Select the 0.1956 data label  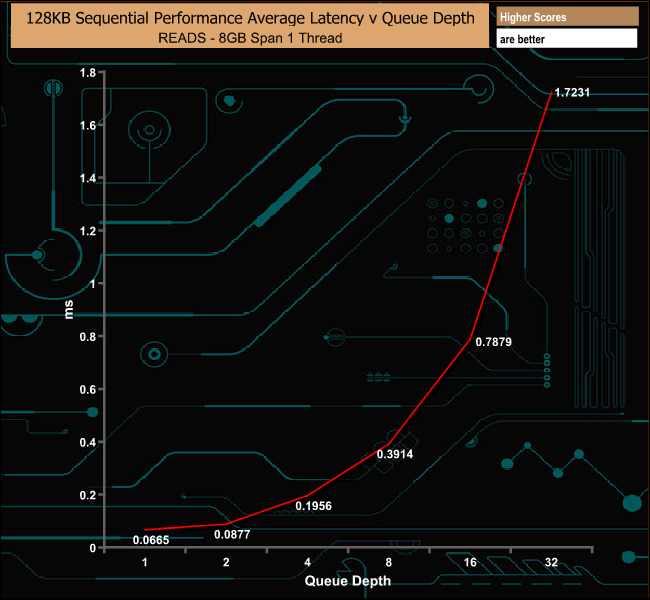(x=313, y=506)
